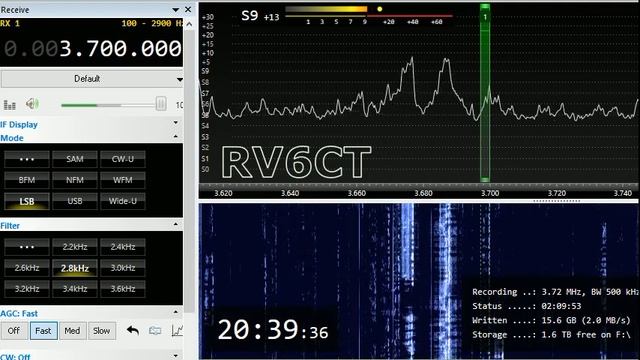Set AGC to Med
640x360 pixels.
(72, 331)
